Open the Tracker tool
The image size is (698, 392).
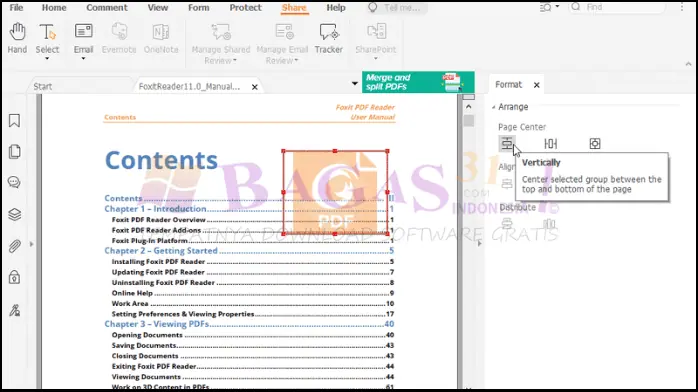329,39
